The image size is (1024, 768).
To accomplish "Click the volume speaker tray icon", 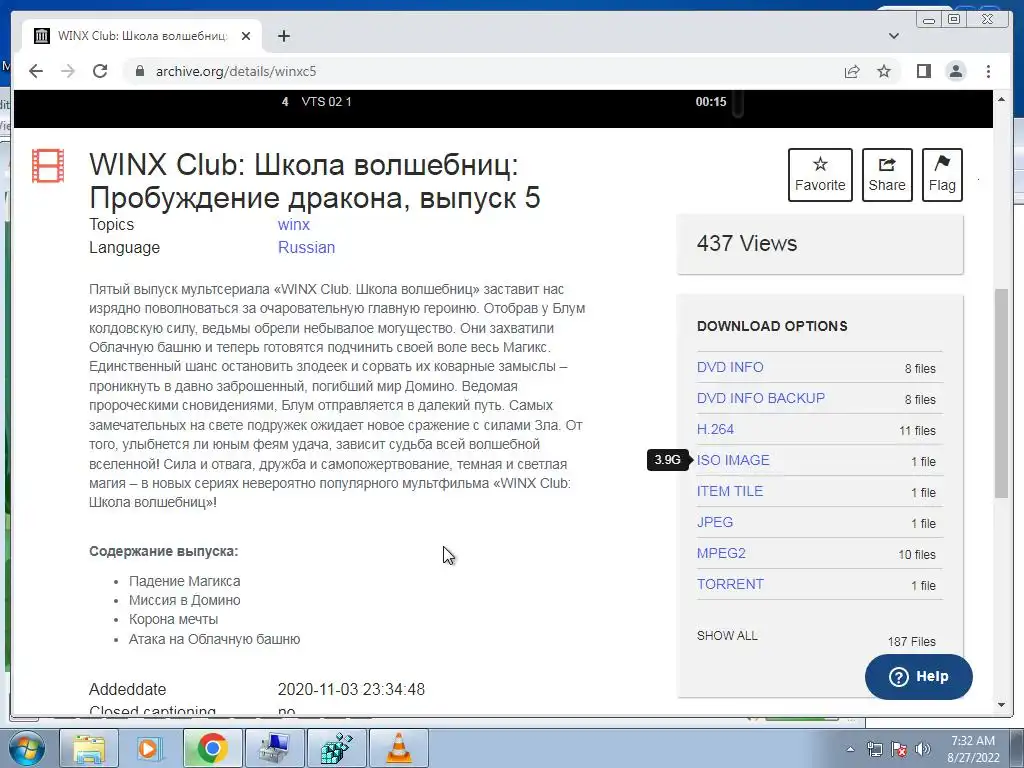I will pyautogui.click(x=923, y=749).
